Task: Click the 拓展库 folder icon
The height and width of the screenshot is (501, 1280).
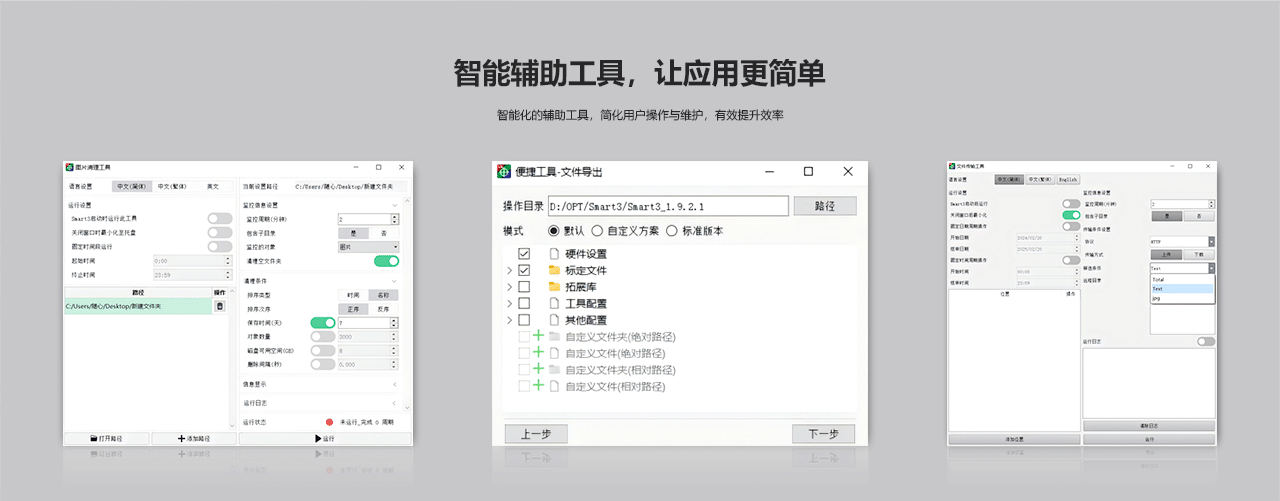Action: coord(554,287)
